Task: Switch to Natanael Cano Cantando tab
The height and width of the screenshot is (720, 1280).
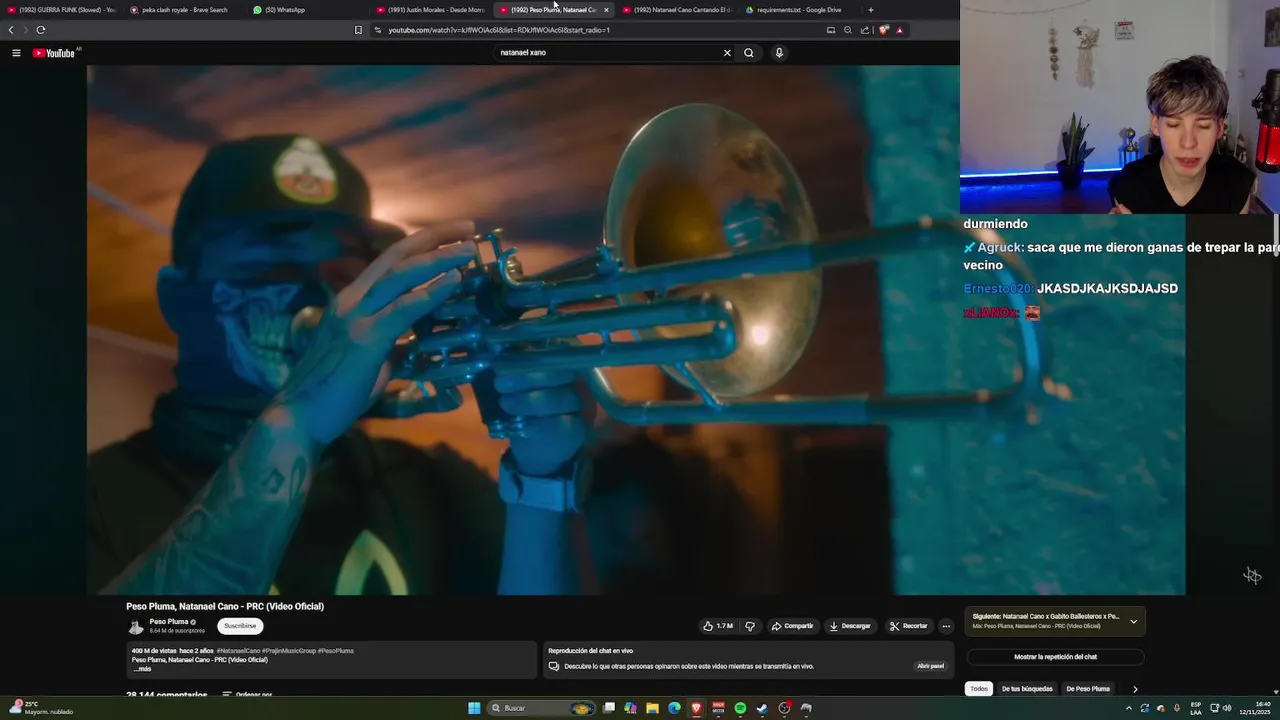Action: point(676,10)
